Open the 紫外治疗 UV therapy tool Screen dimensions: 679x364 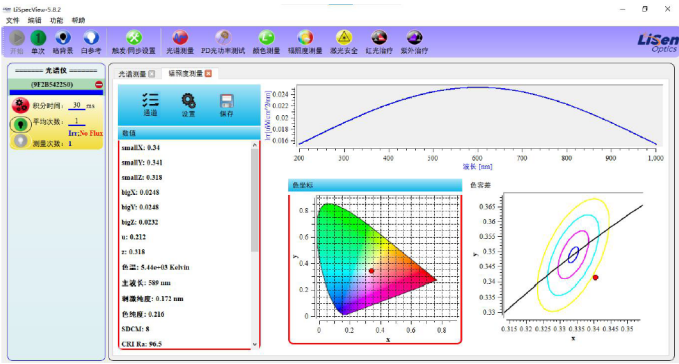click(414, 38)
